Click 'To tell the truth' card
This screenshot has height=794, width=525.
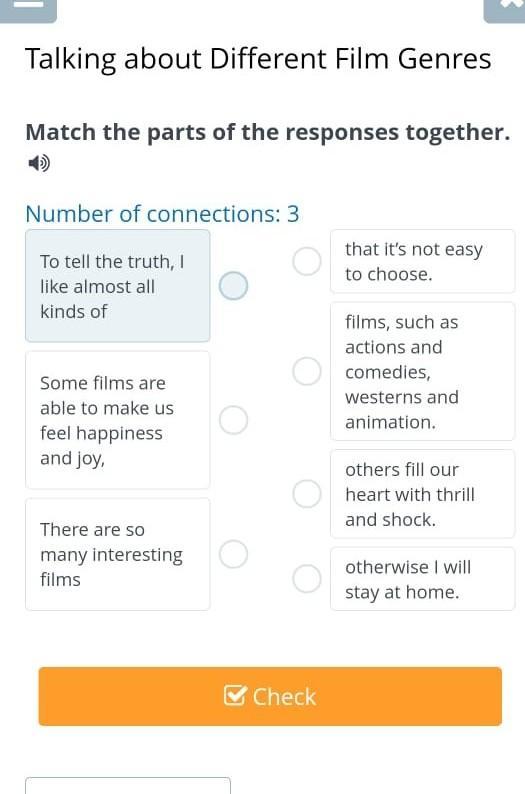[117, 286]
